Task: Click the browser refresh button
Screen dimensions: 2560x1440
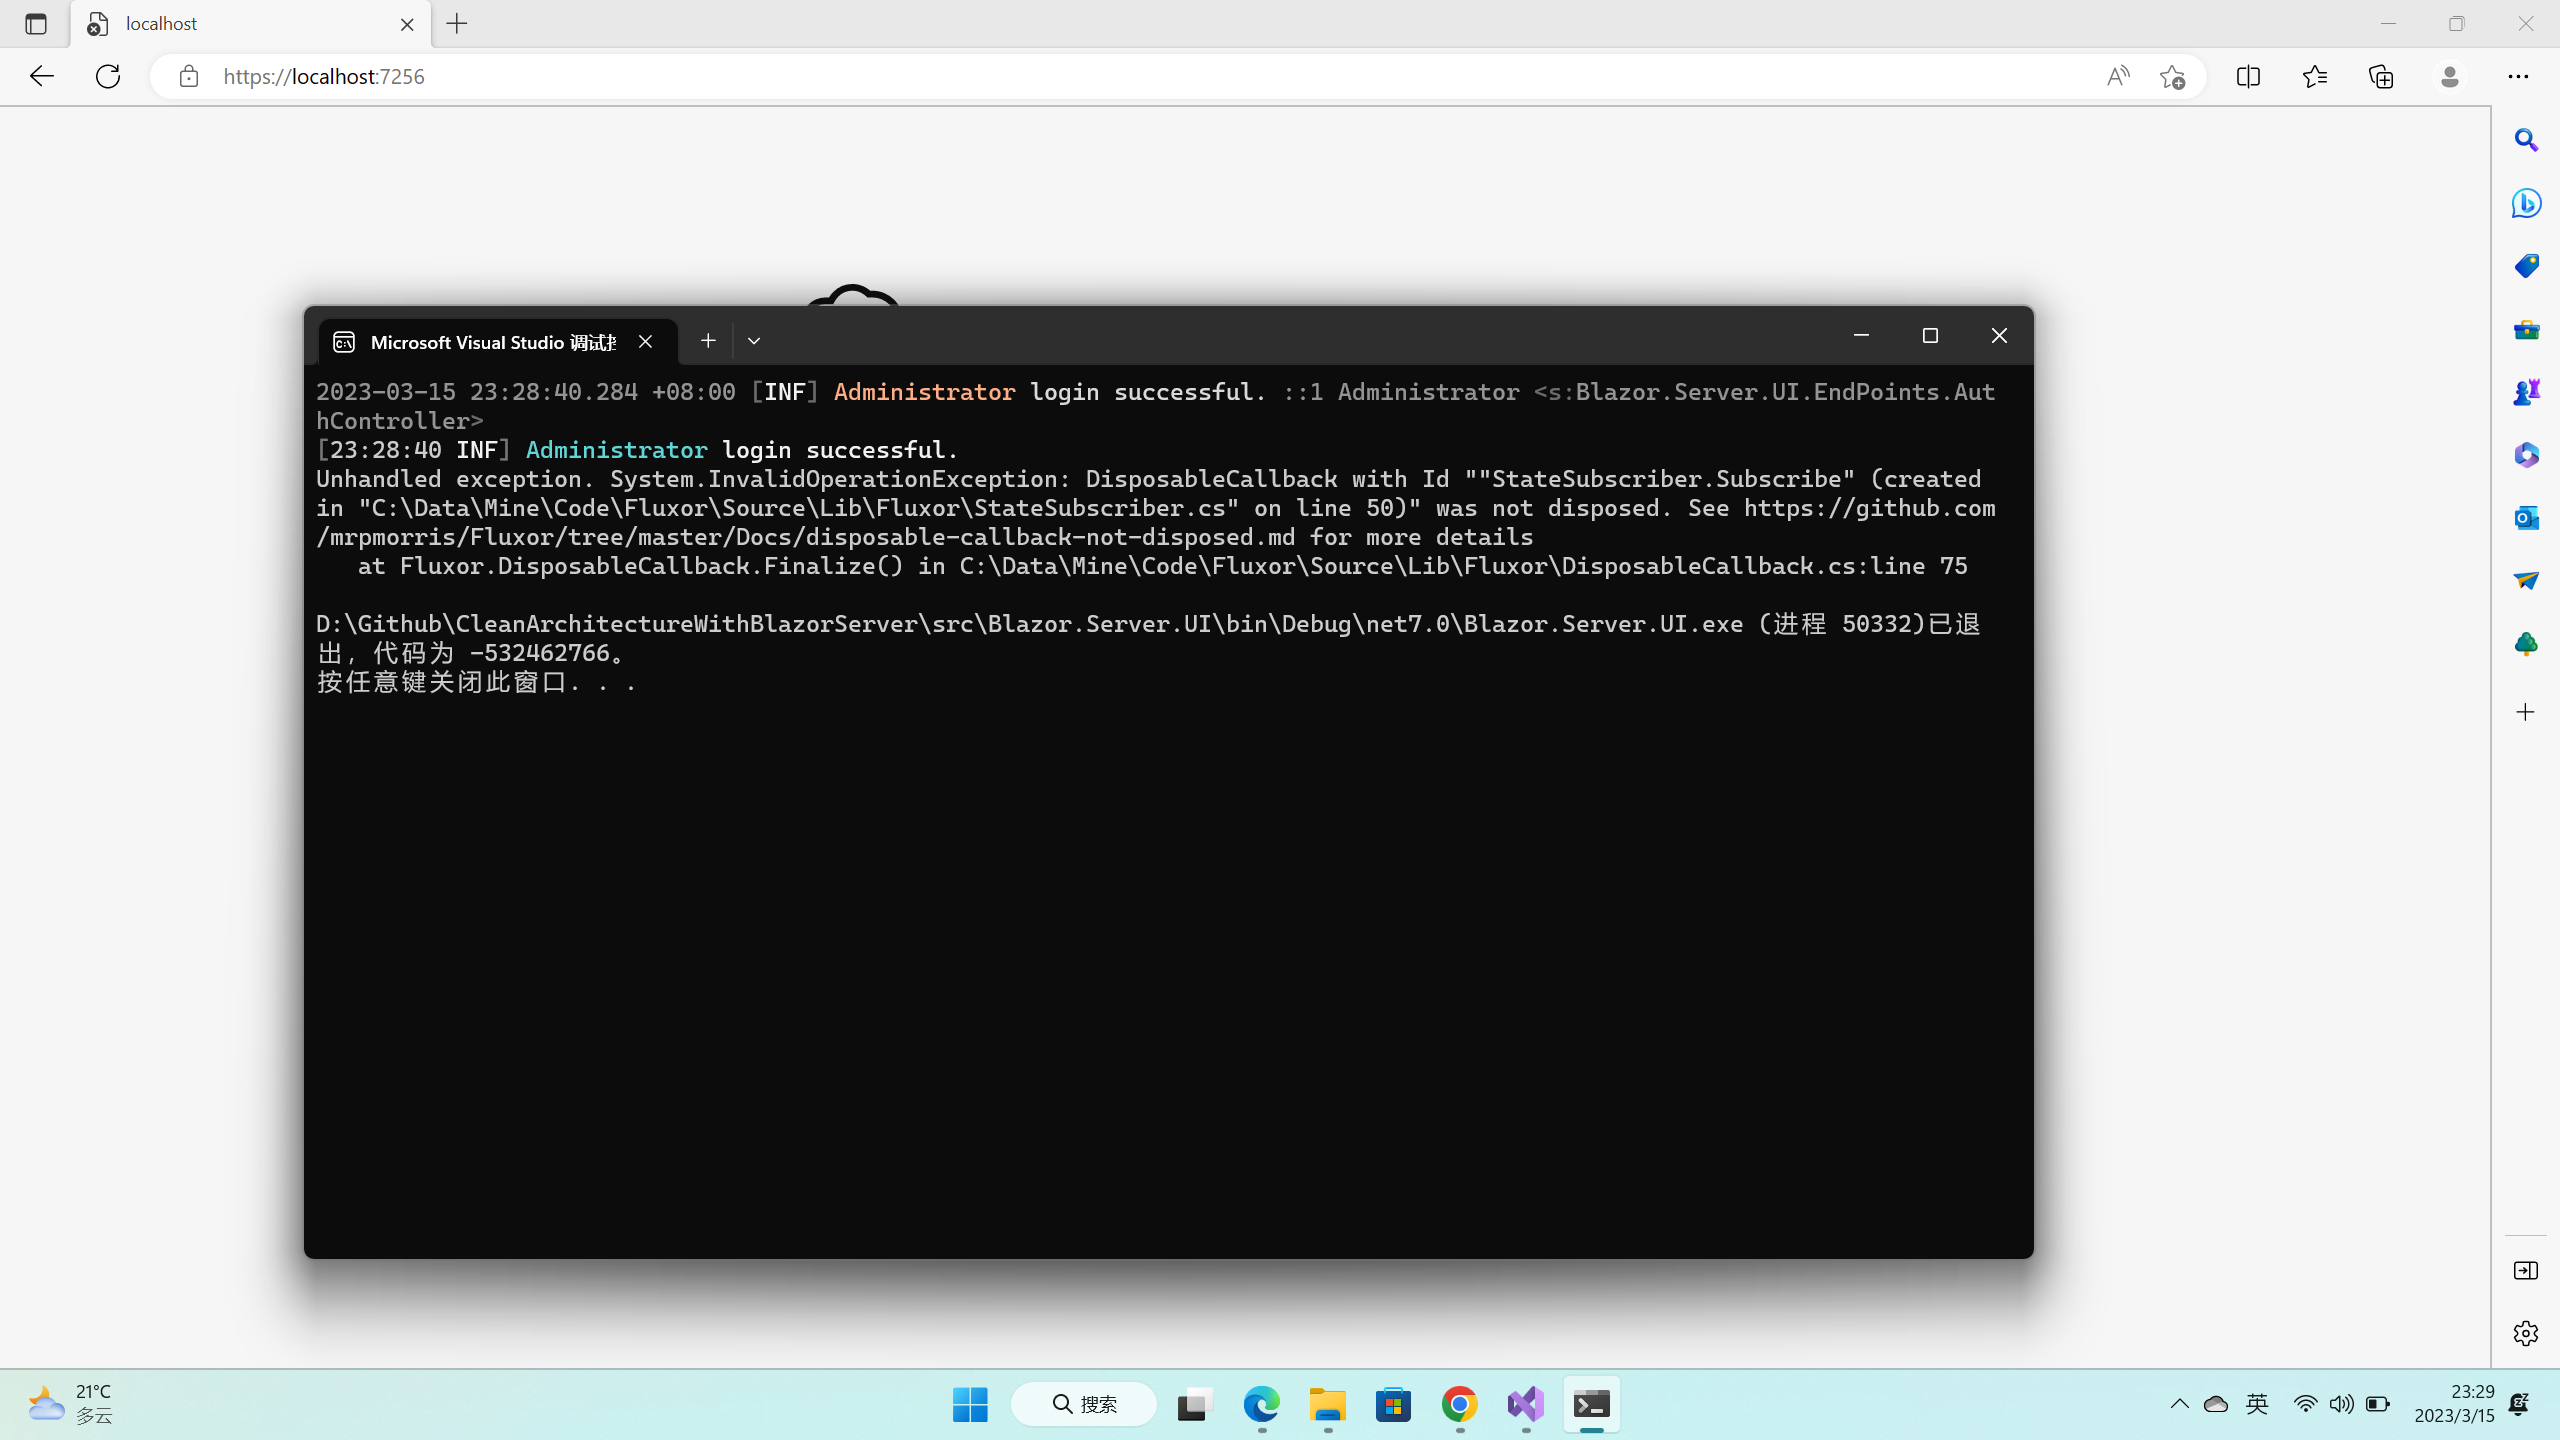Action: [x=108, y=76]
